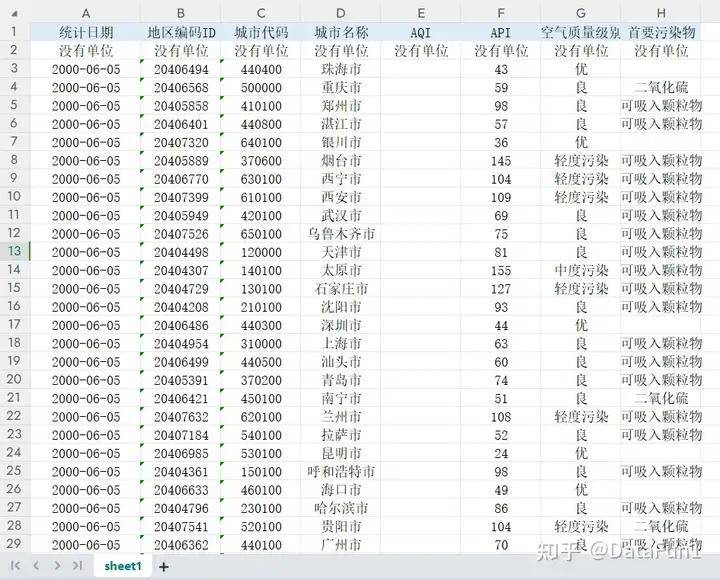Select city code cell 120000
This screenshot has height=580, width=720.
point(261,252)
